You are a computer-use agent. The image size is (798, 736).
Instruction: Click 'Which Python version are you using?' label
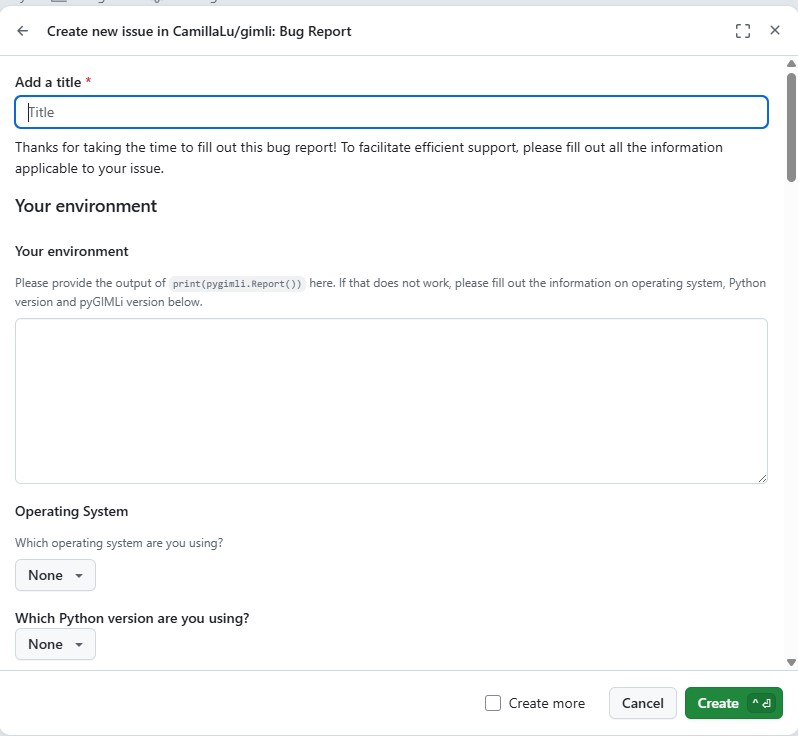(x=132, y=618)
